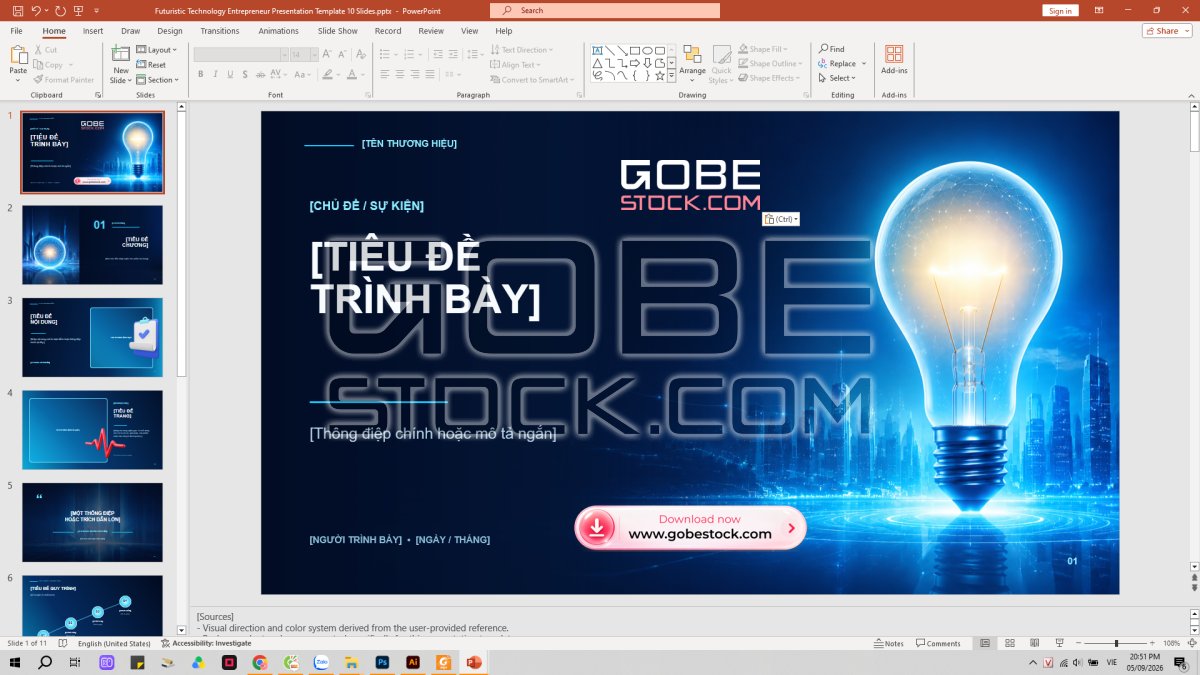Toggle Underline formatting
The height and width of the screenshot is (675, 1200).
[231, 74]
